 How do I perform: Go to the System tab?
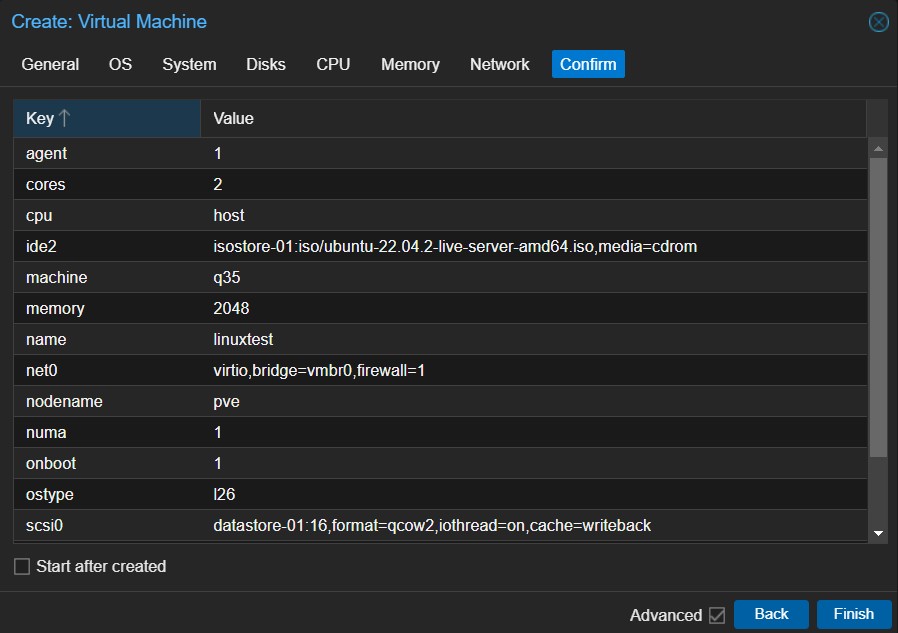point(189,64)
